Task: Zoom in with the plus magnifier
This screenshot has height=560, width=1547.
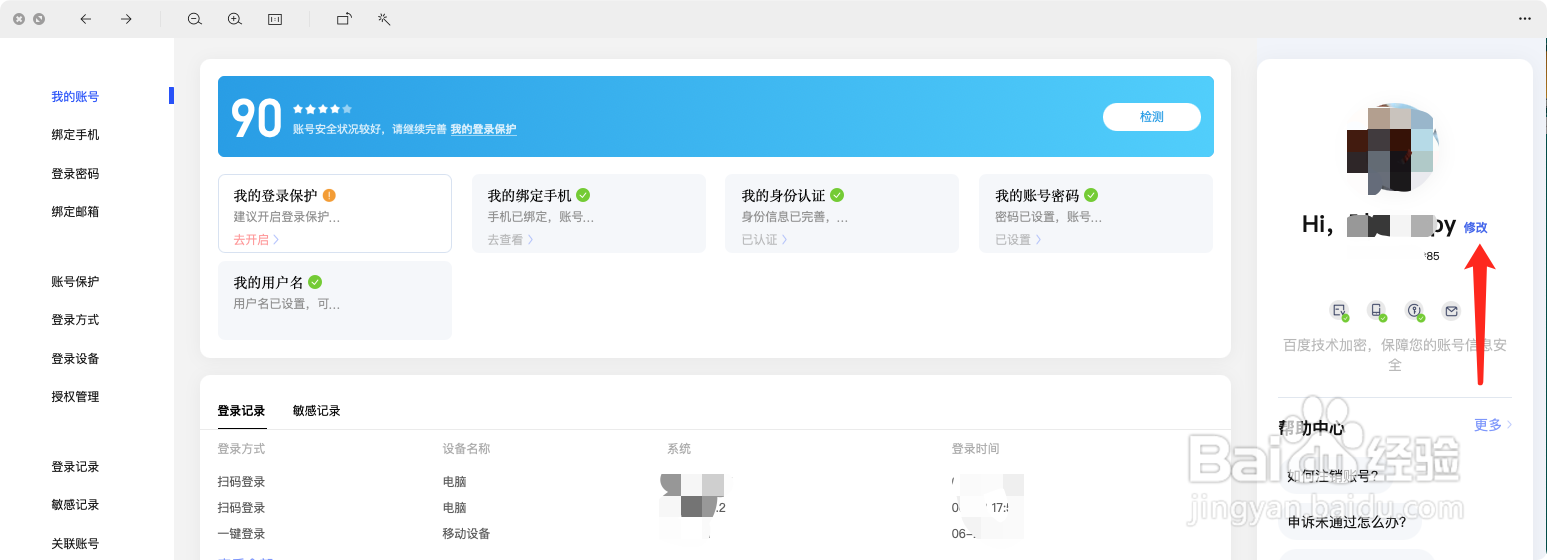Action: pos(235,19)
